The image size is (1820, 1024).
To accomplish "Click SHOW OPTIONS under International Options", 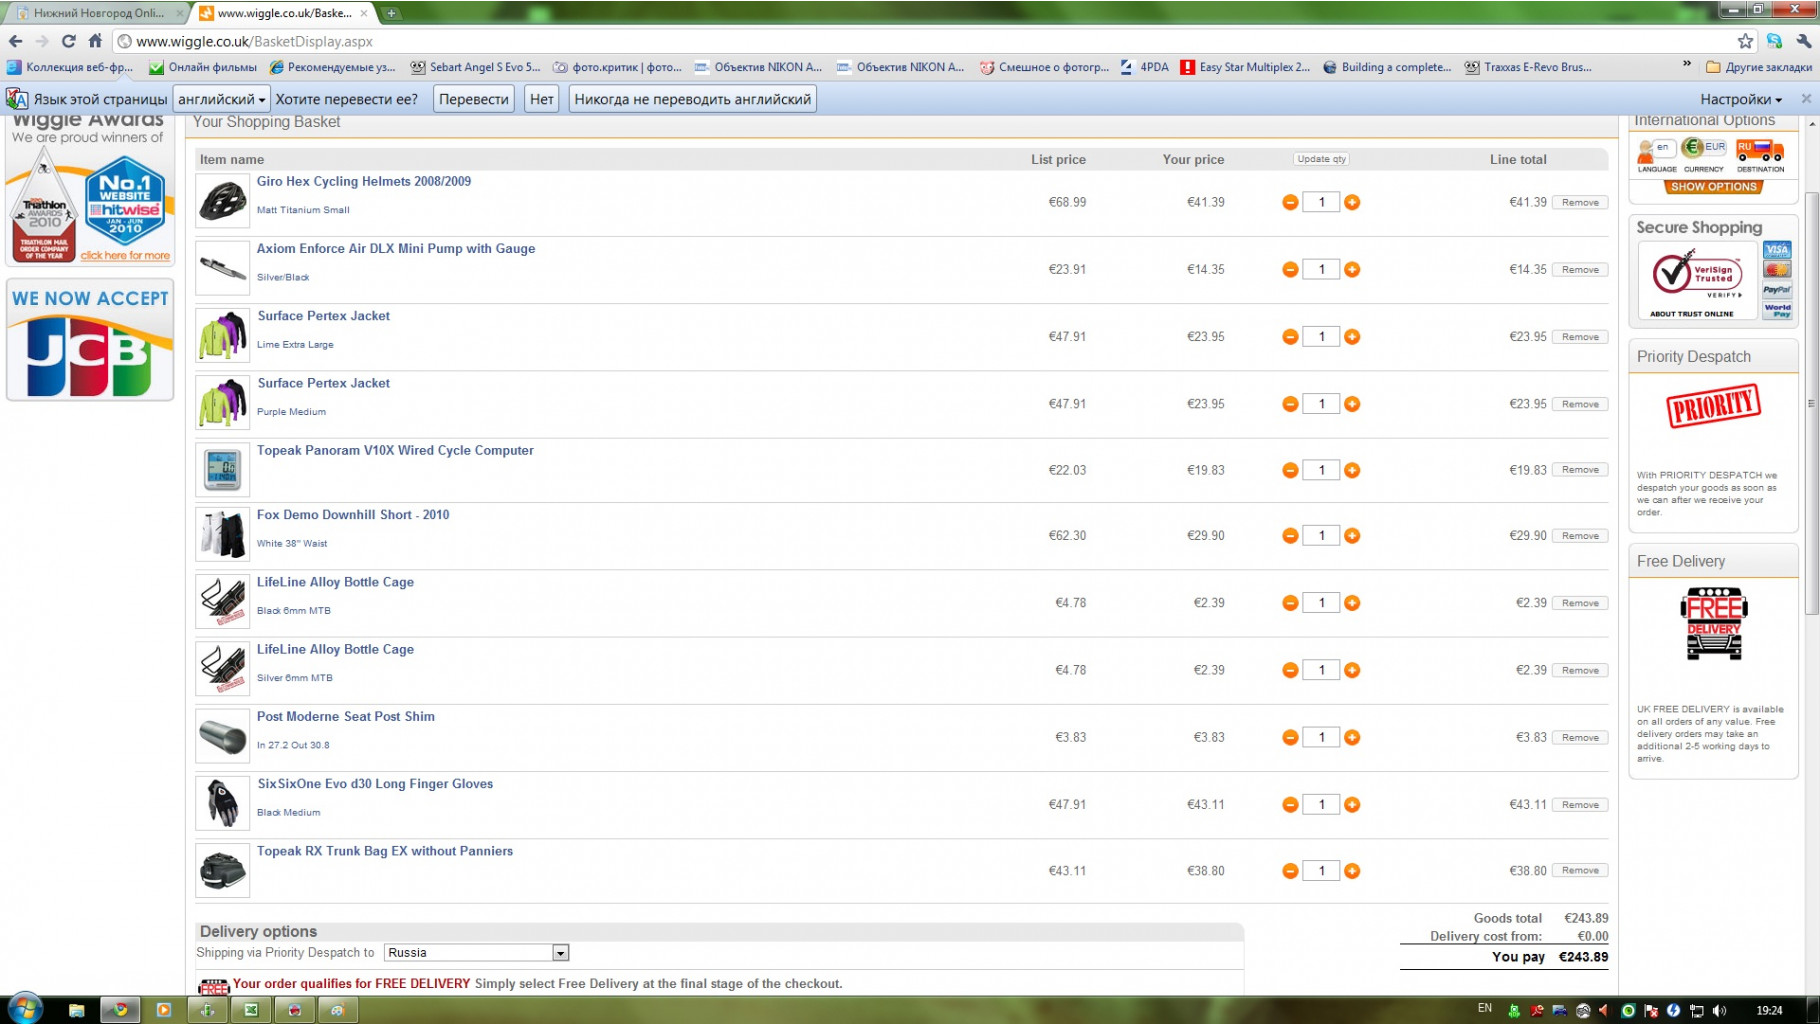I will [x=1713, y=187].
